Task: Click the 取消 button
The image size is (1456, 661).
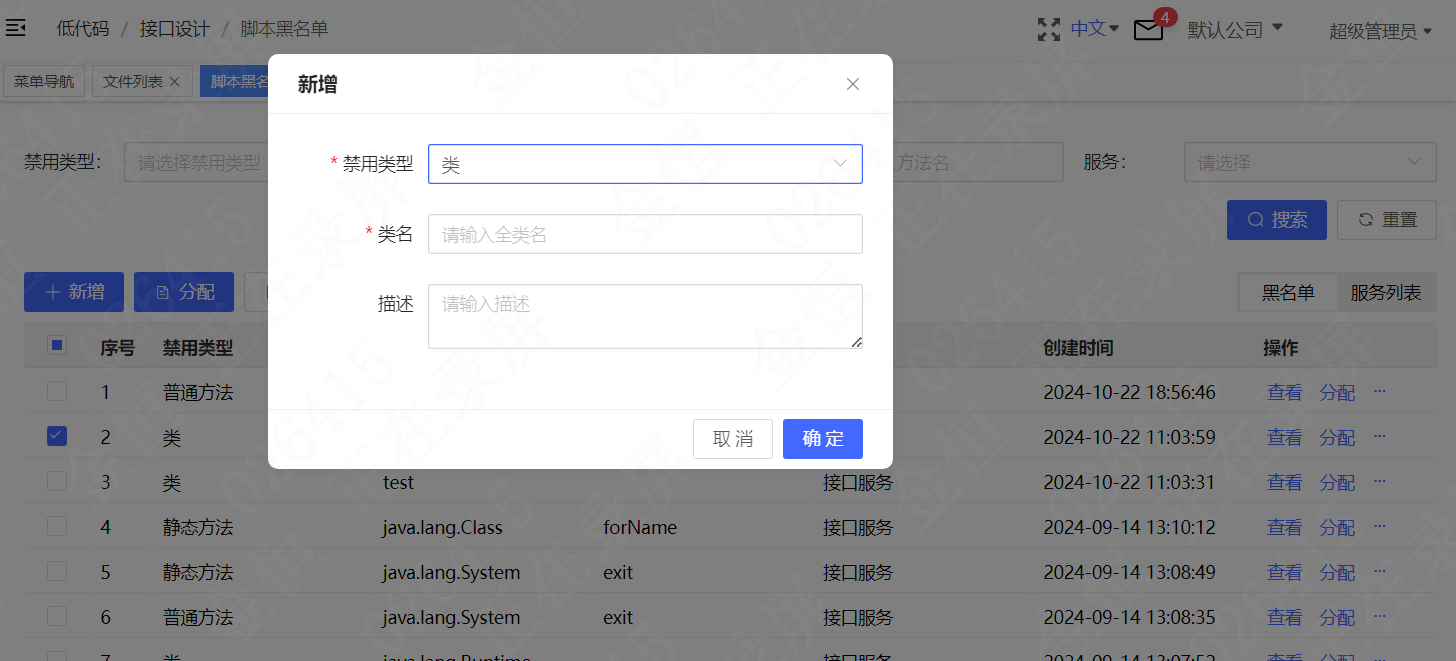Action: [x=733, y=439]
